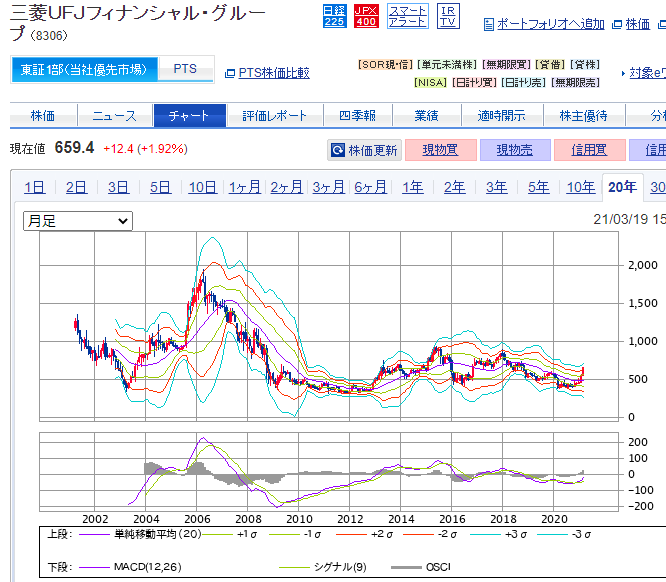Click the purple 単純移動平均(20) legend line
This screenshot has width=666, height=582.
[x=95, y=535]
